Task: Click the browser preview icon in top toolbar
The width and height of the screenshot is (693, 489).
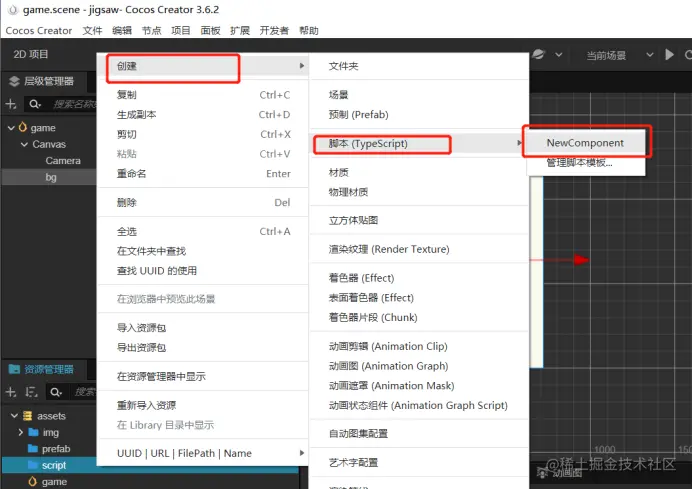Action: tap(538, 54)
